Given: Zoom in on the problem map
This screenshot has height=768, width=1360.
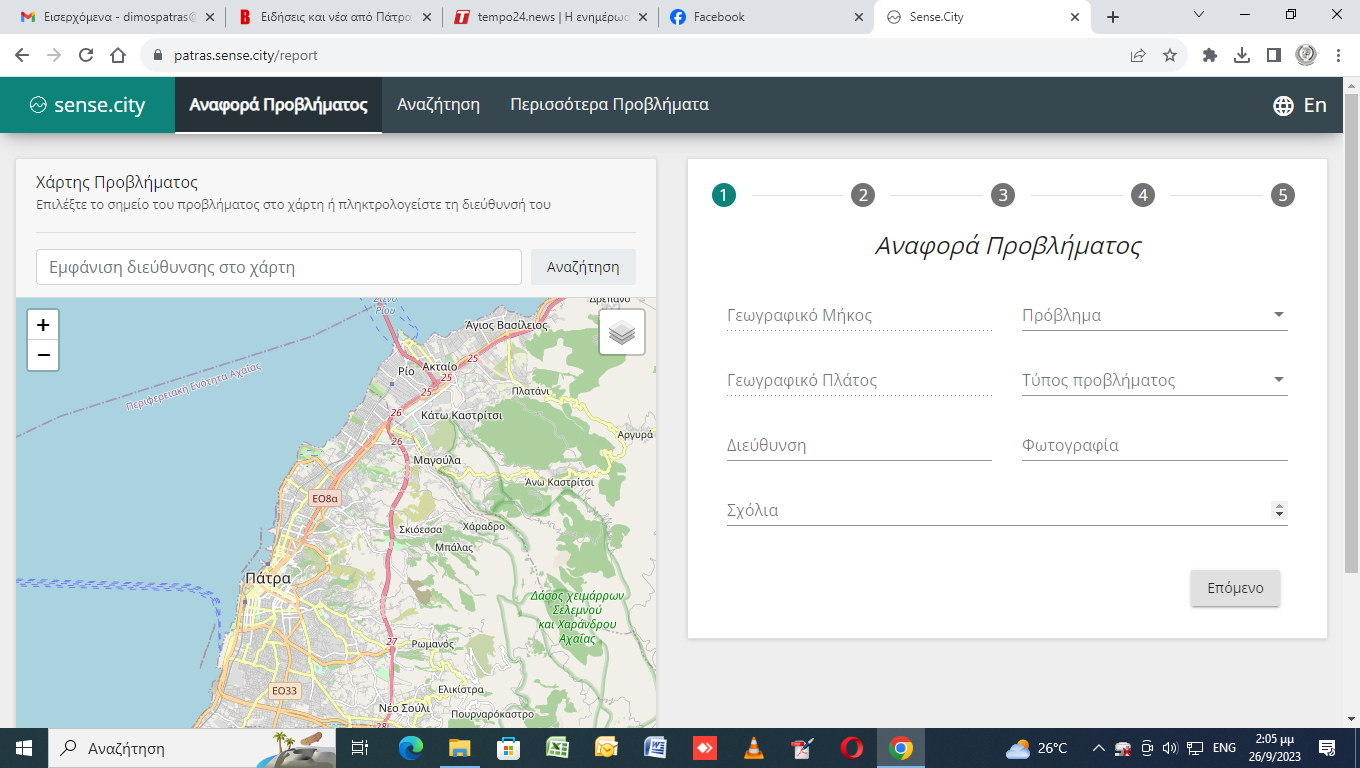Looking at the screenshot, I should [43, 325].
